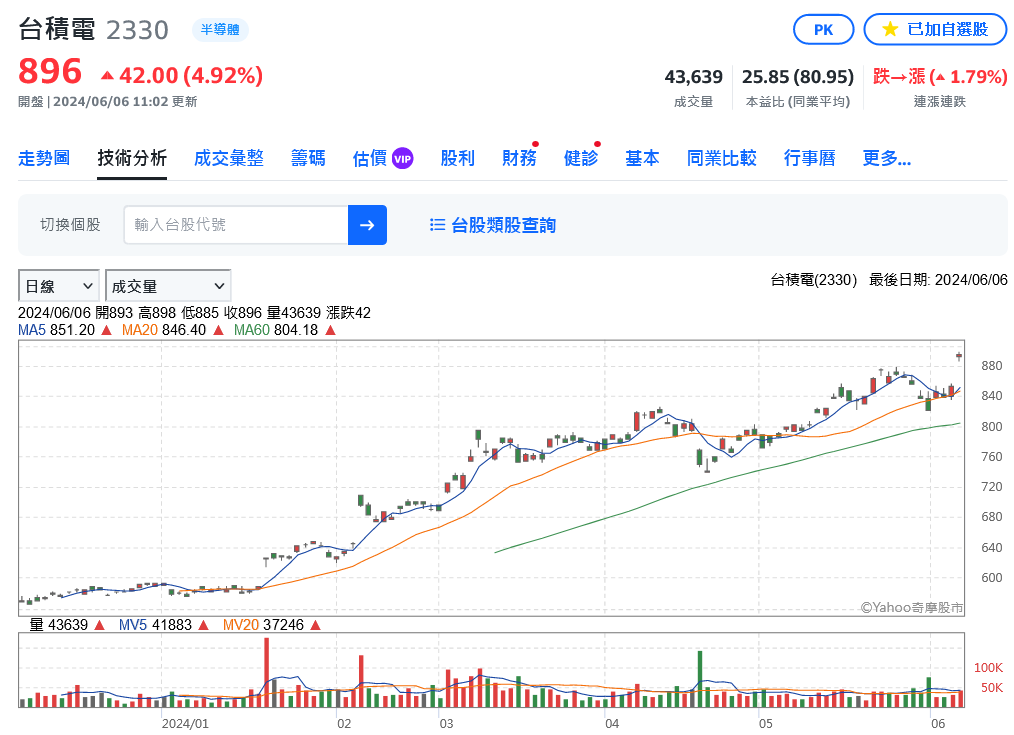The height and width of the screenshot is (735, 1014).
Task: Expand the 更多... menu
Action: tap(887, 158)
